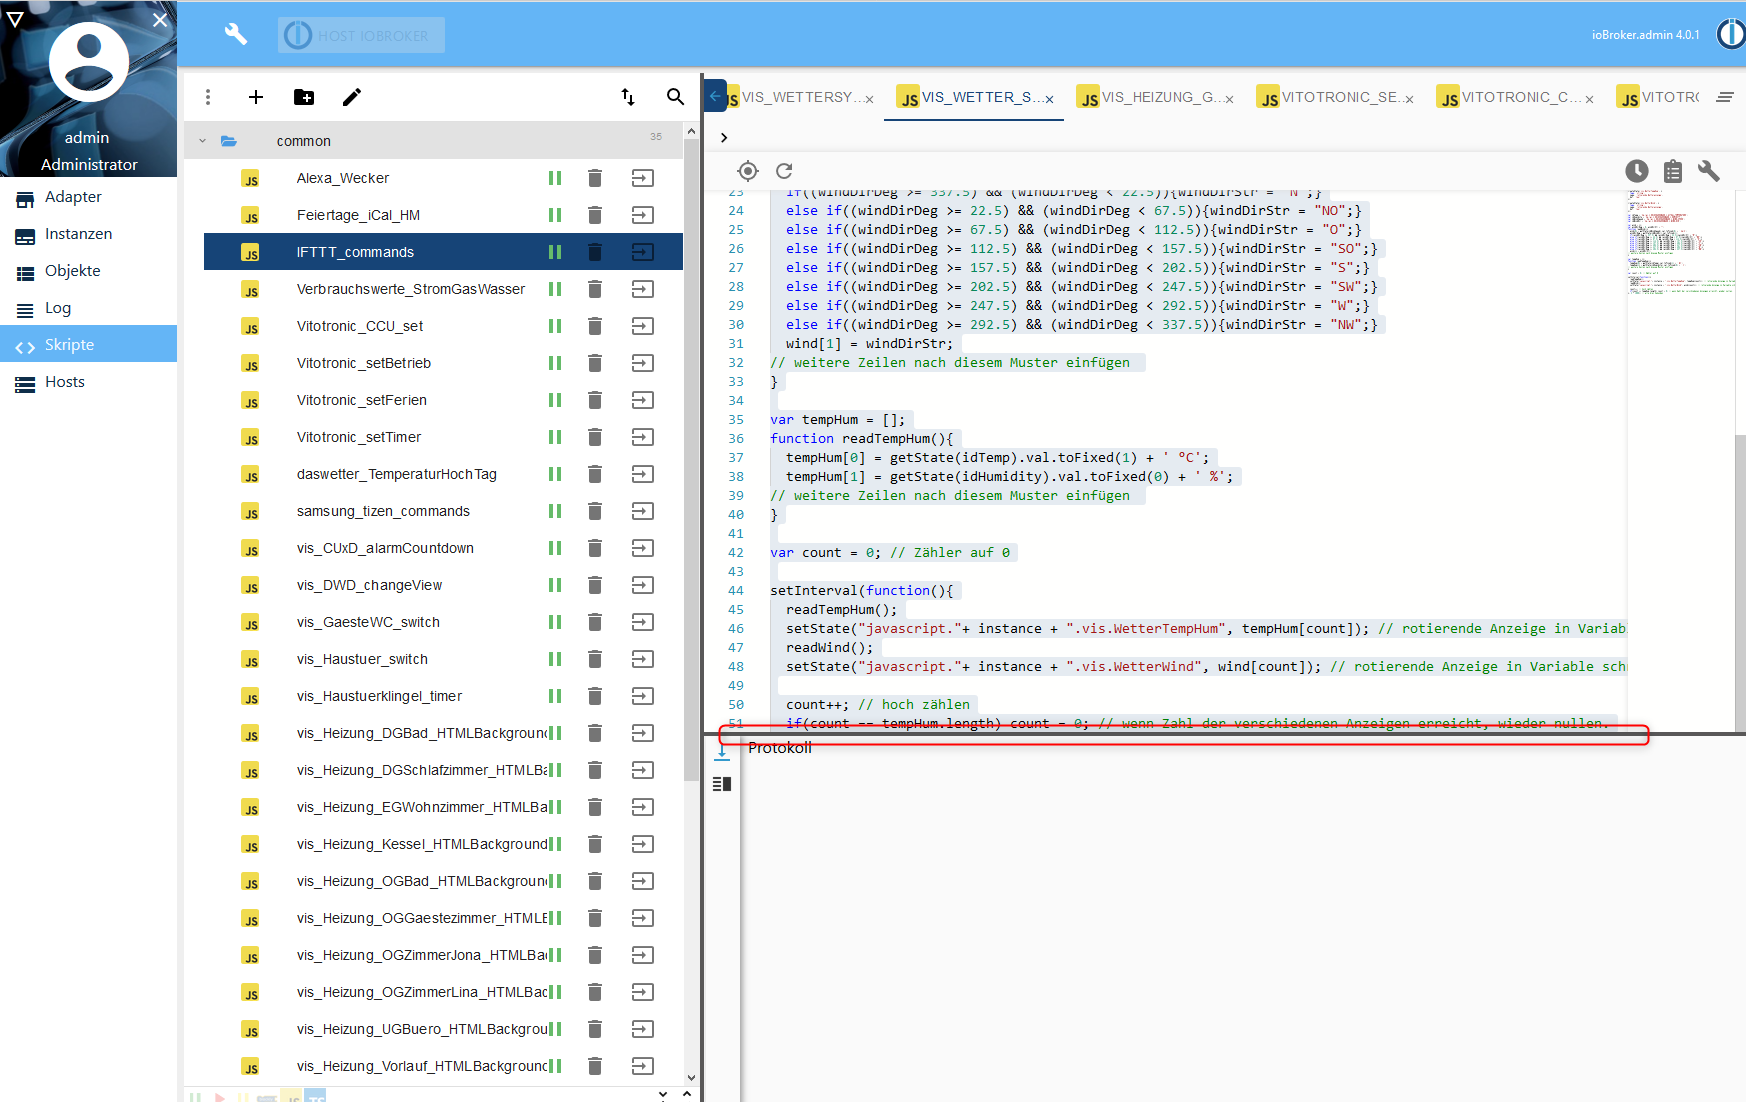Open the wrench settings icon in top bar
Image resolution: width=1746 pixels, height=1102 pixels.
(x=236, y=35)
